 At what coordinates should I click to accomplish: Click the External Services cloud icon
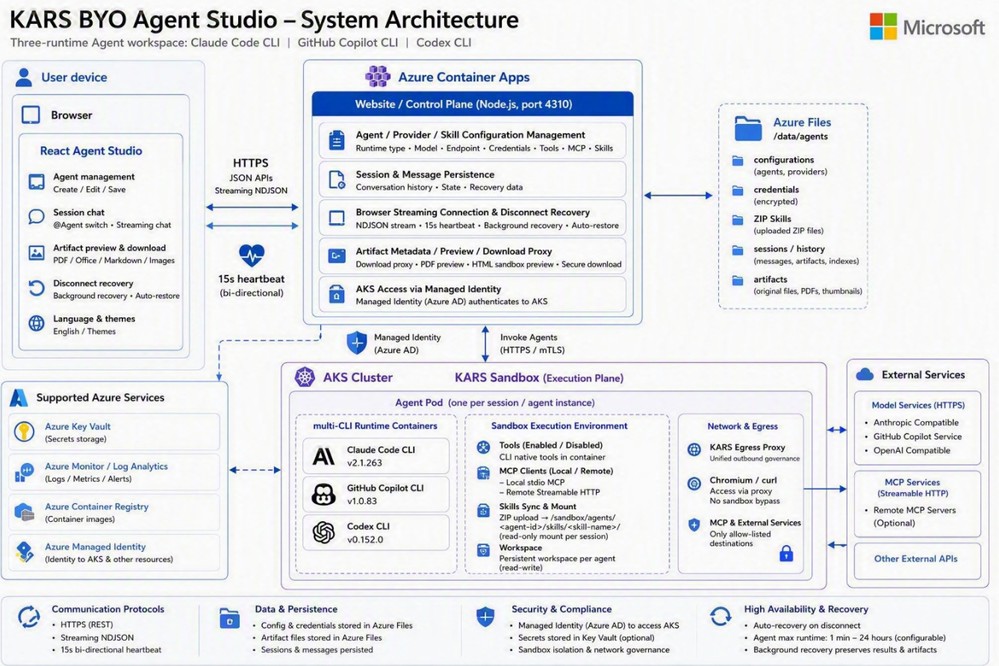(865, 375)
